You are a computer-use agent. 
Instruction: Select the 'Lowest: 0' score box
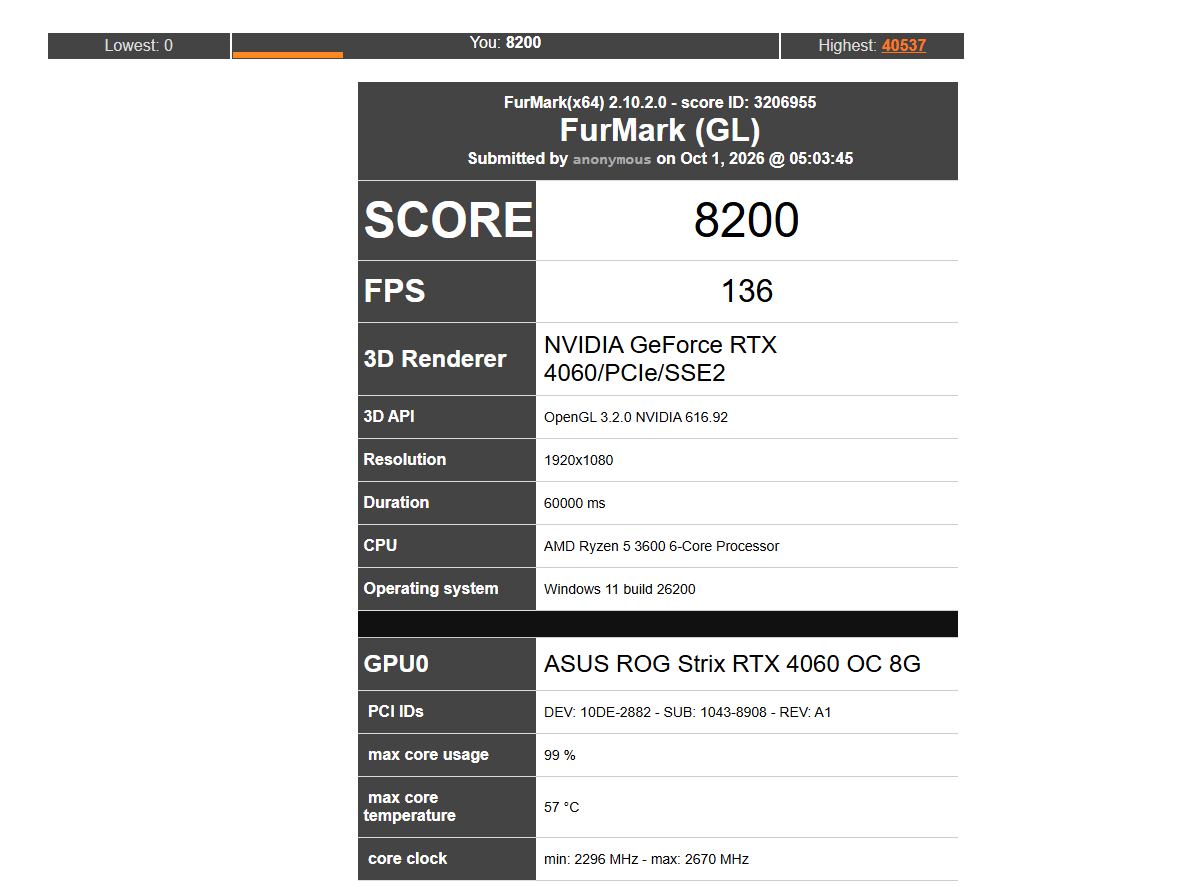point(138,46)
